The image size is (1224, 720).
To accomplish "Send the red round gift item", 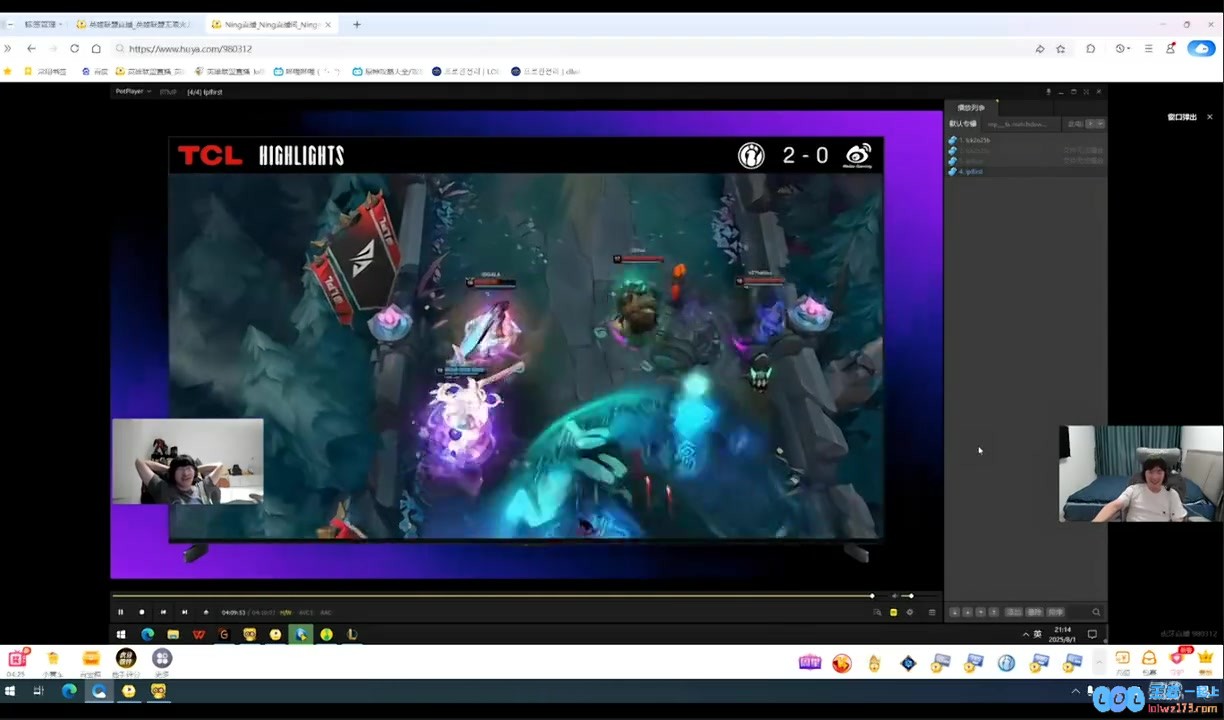I will coord(842,662).
